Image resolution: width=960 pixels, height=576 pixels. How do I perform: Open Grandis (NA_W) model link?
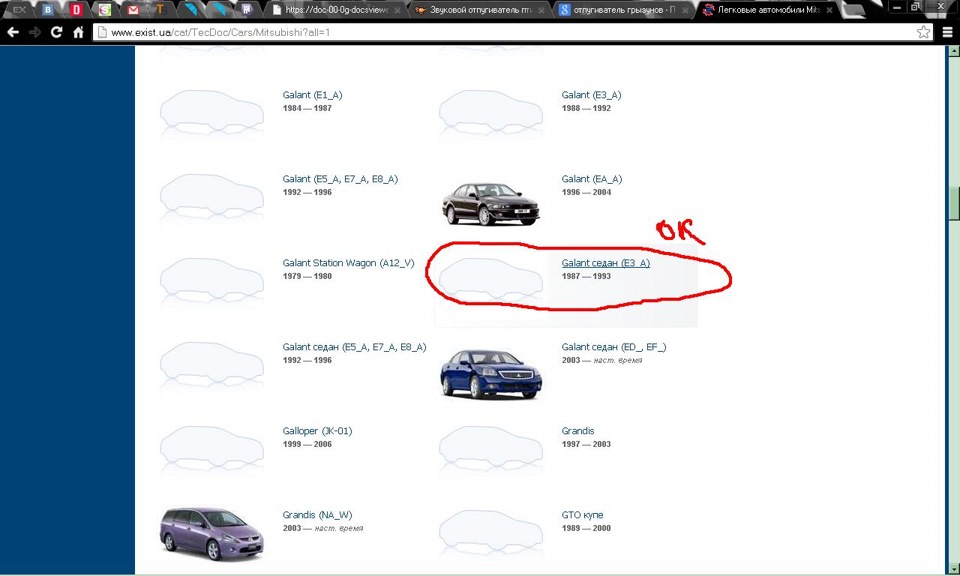pyautogui.click(x=317, y=514)
